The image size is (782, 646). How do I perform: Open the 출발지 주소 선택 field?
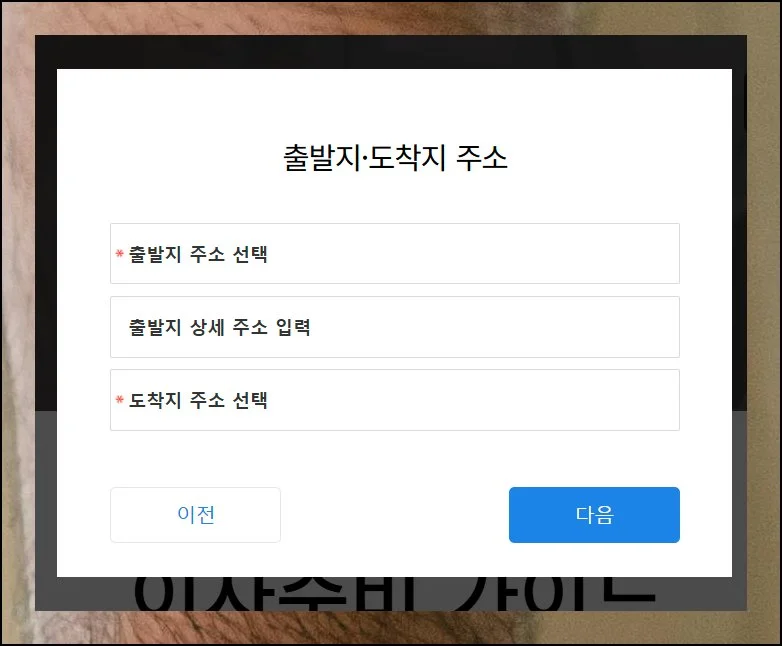point(394,253)
